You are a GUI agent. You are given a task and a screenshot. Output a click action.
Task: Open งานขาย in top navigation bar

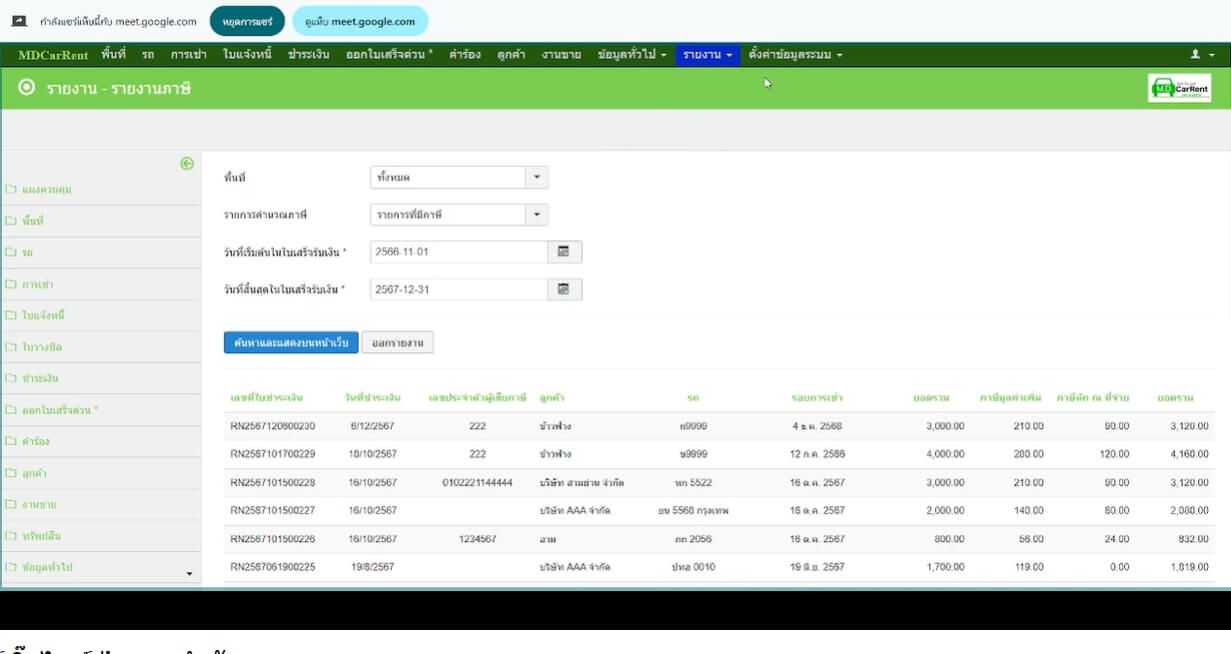561,55
